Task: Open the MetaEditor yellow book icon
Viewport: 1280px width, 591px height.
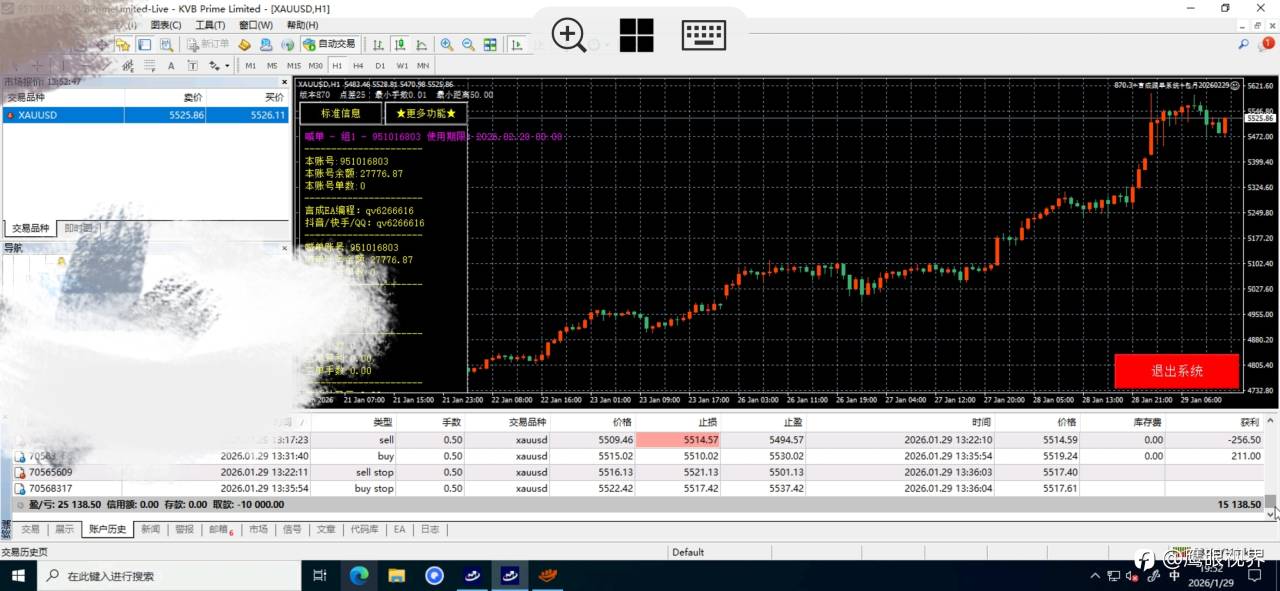Action: [244, 44]
